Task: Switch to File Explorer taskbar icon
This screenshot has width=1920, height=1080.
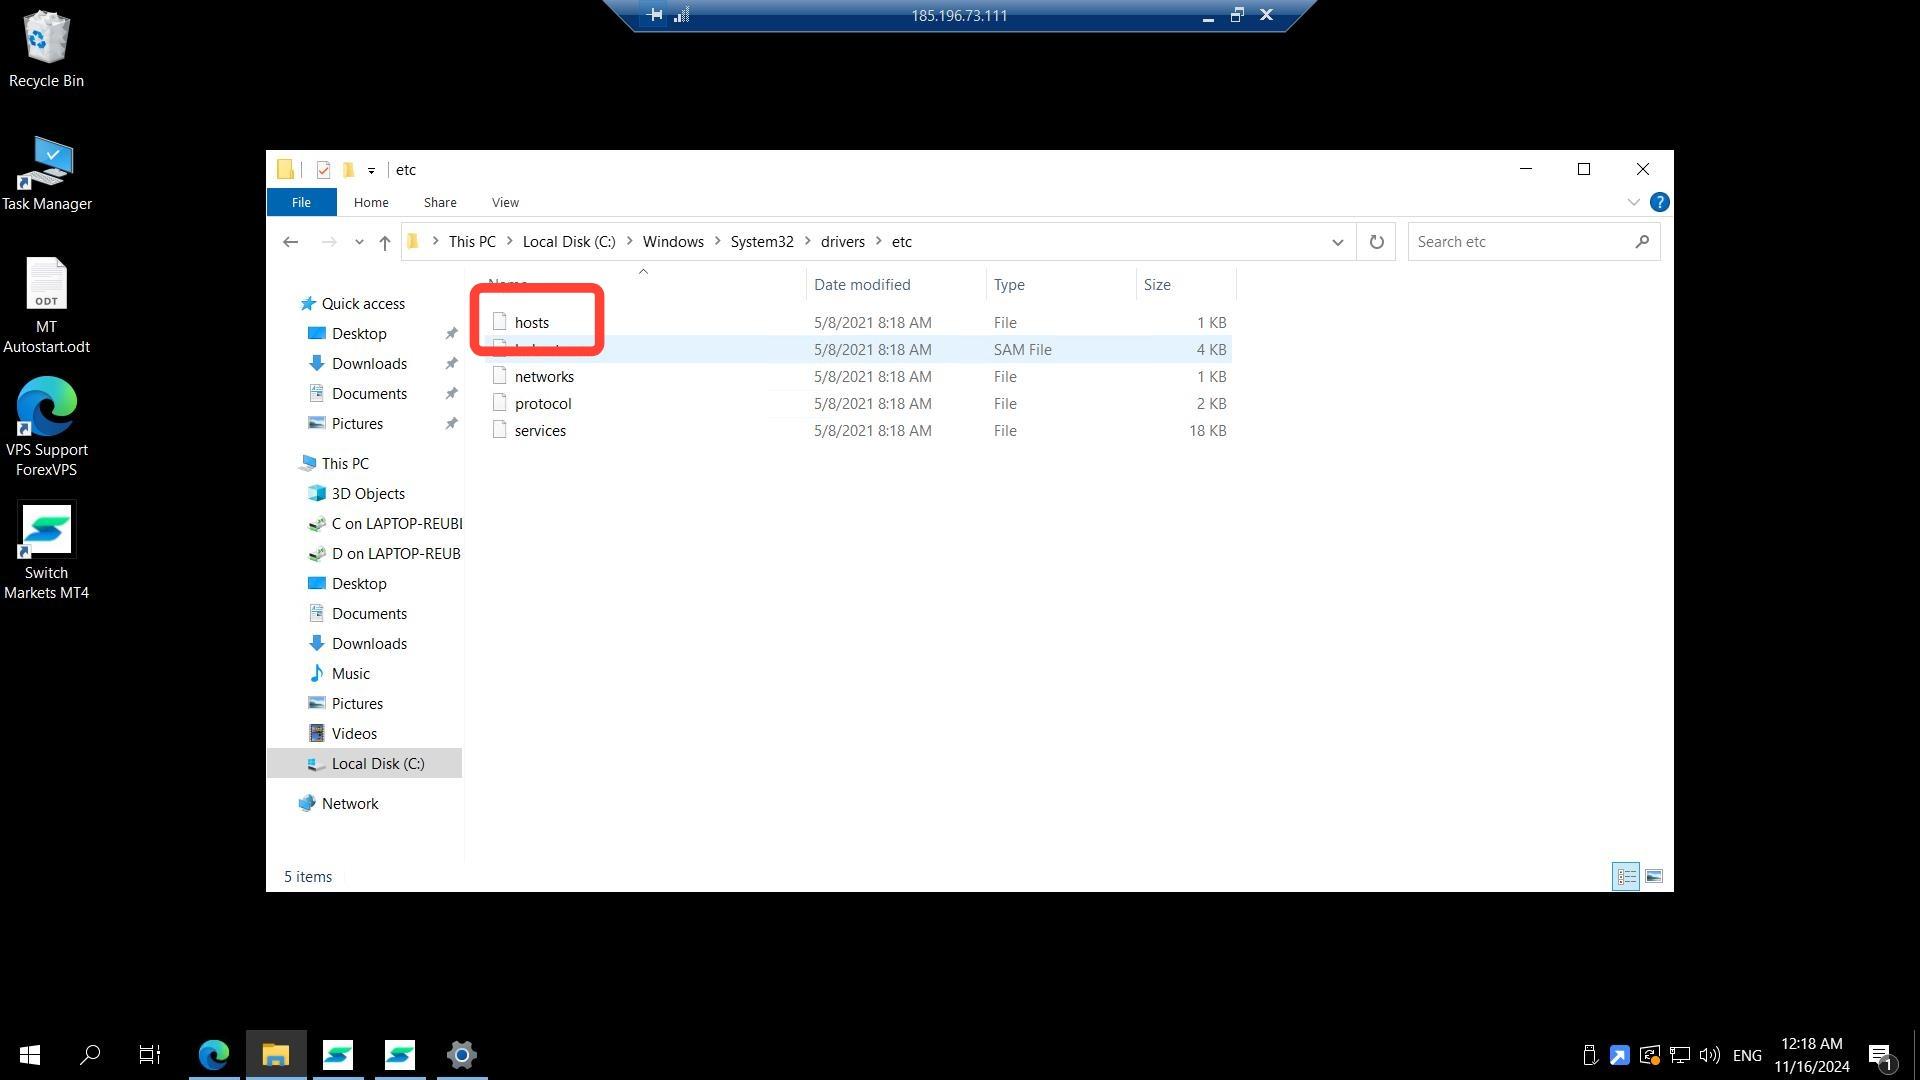Action: pyautogui.click(x=275, y=1054)
